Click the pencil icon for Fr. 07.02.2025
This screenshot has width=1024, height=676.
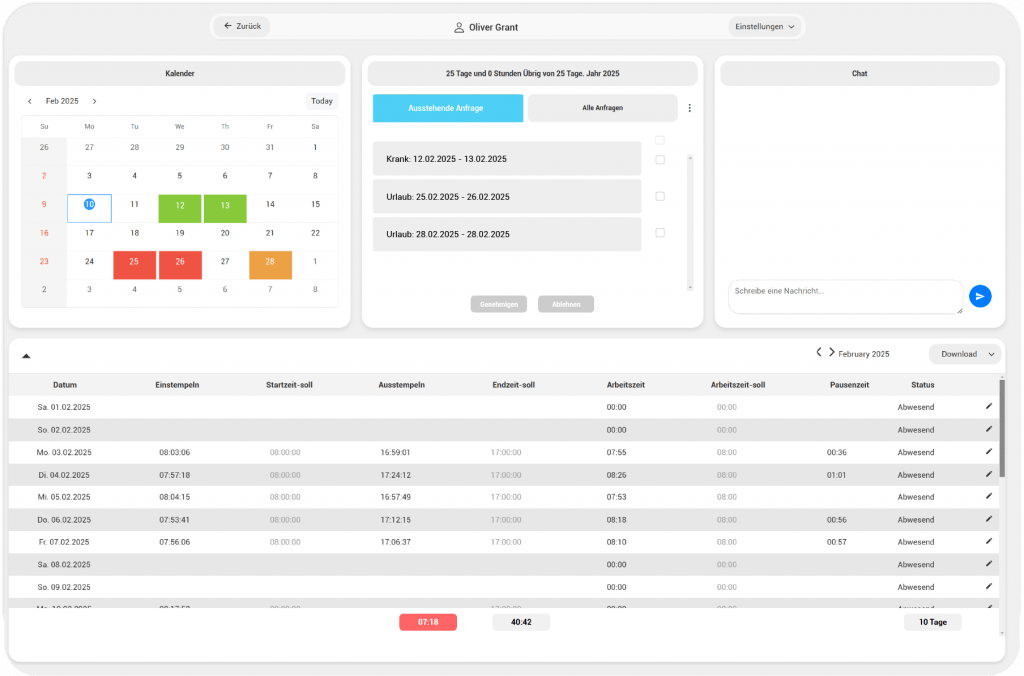point(989,541)
